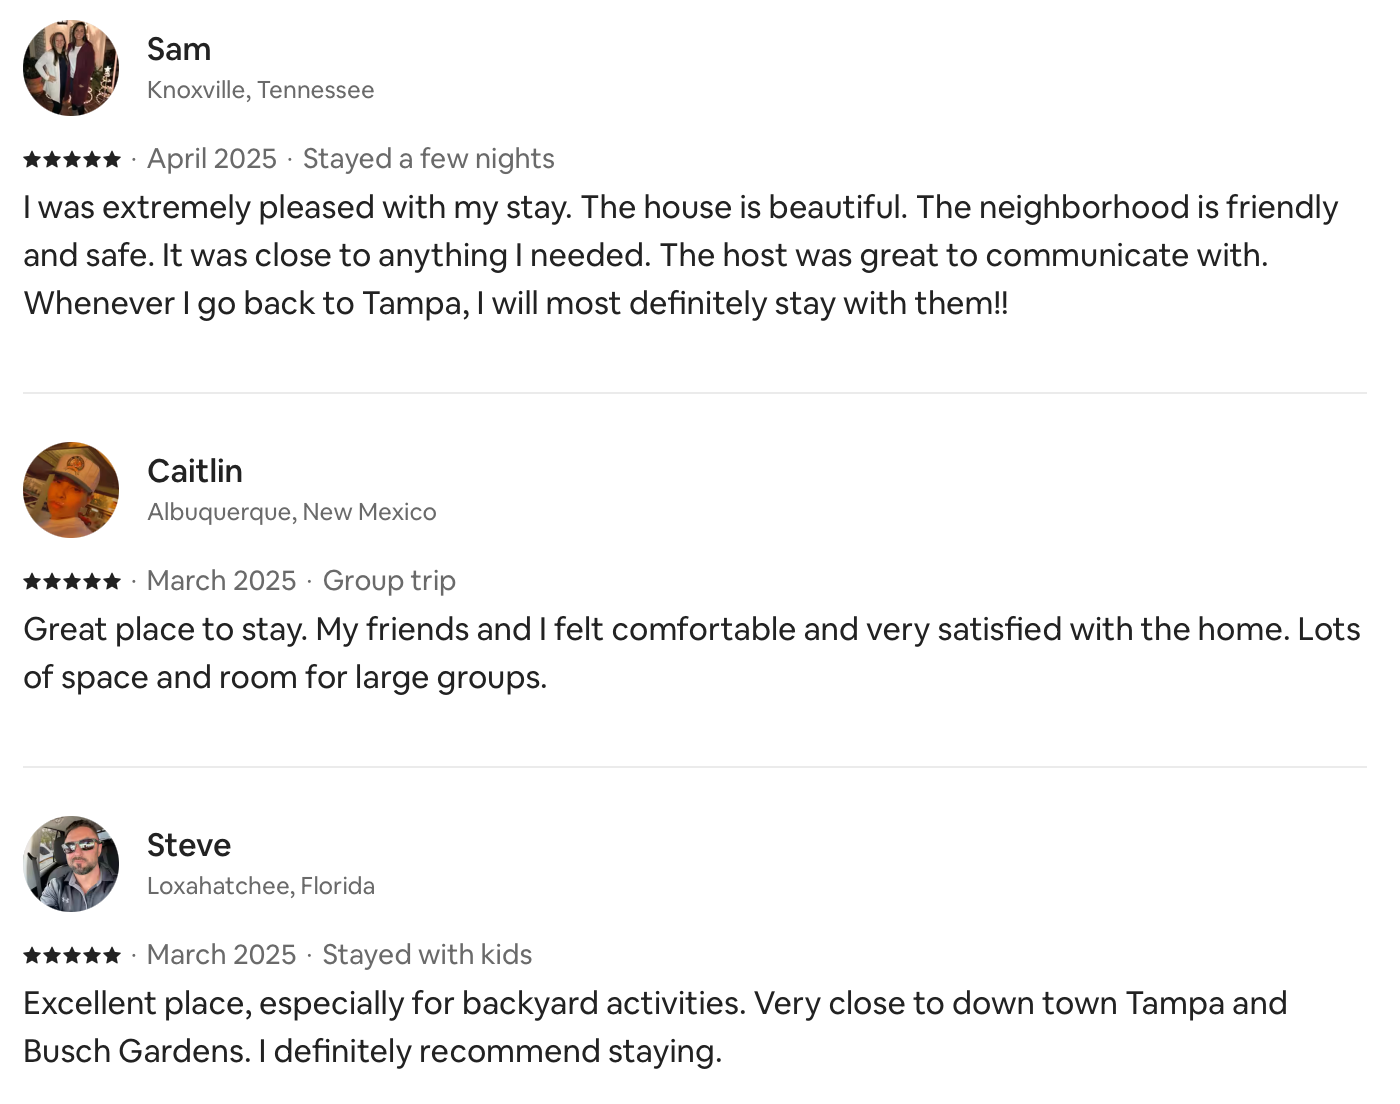This screenshot has height=1104, width=1400.
Task: Open Steve's profile photo
Action: coord(71,864)
